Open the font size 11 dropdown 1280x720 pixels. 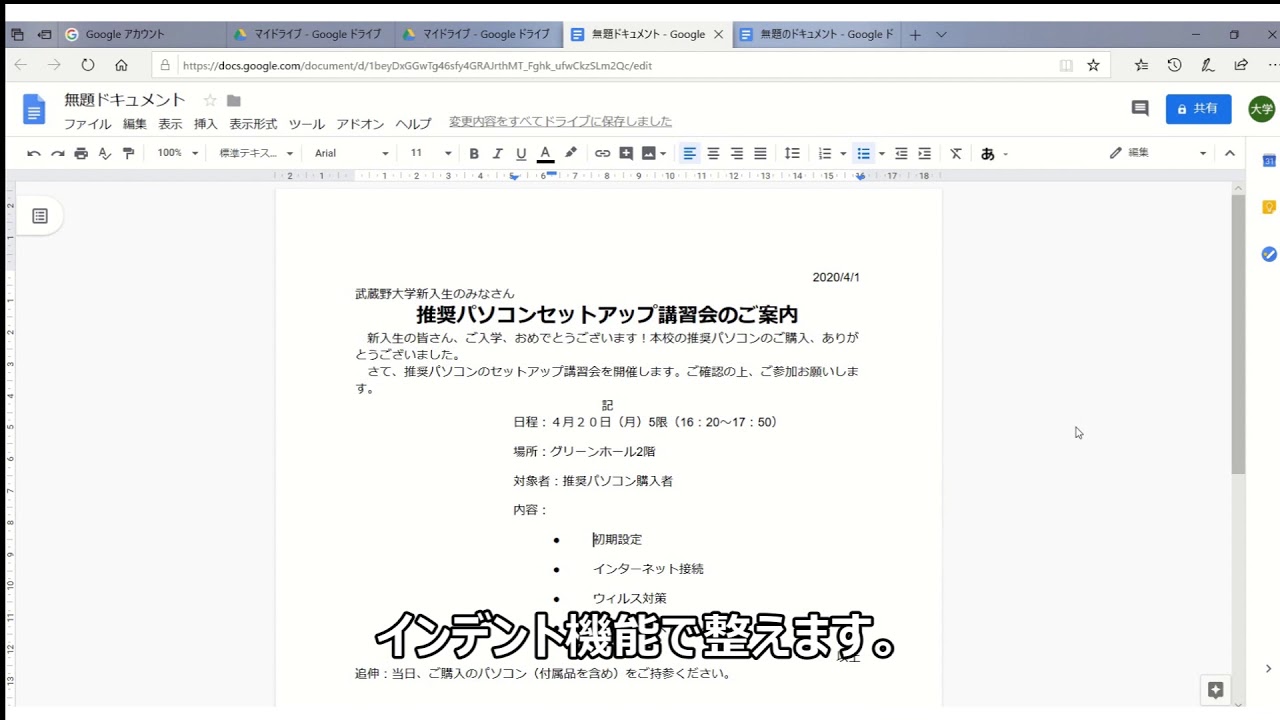[x=430, y=153]
